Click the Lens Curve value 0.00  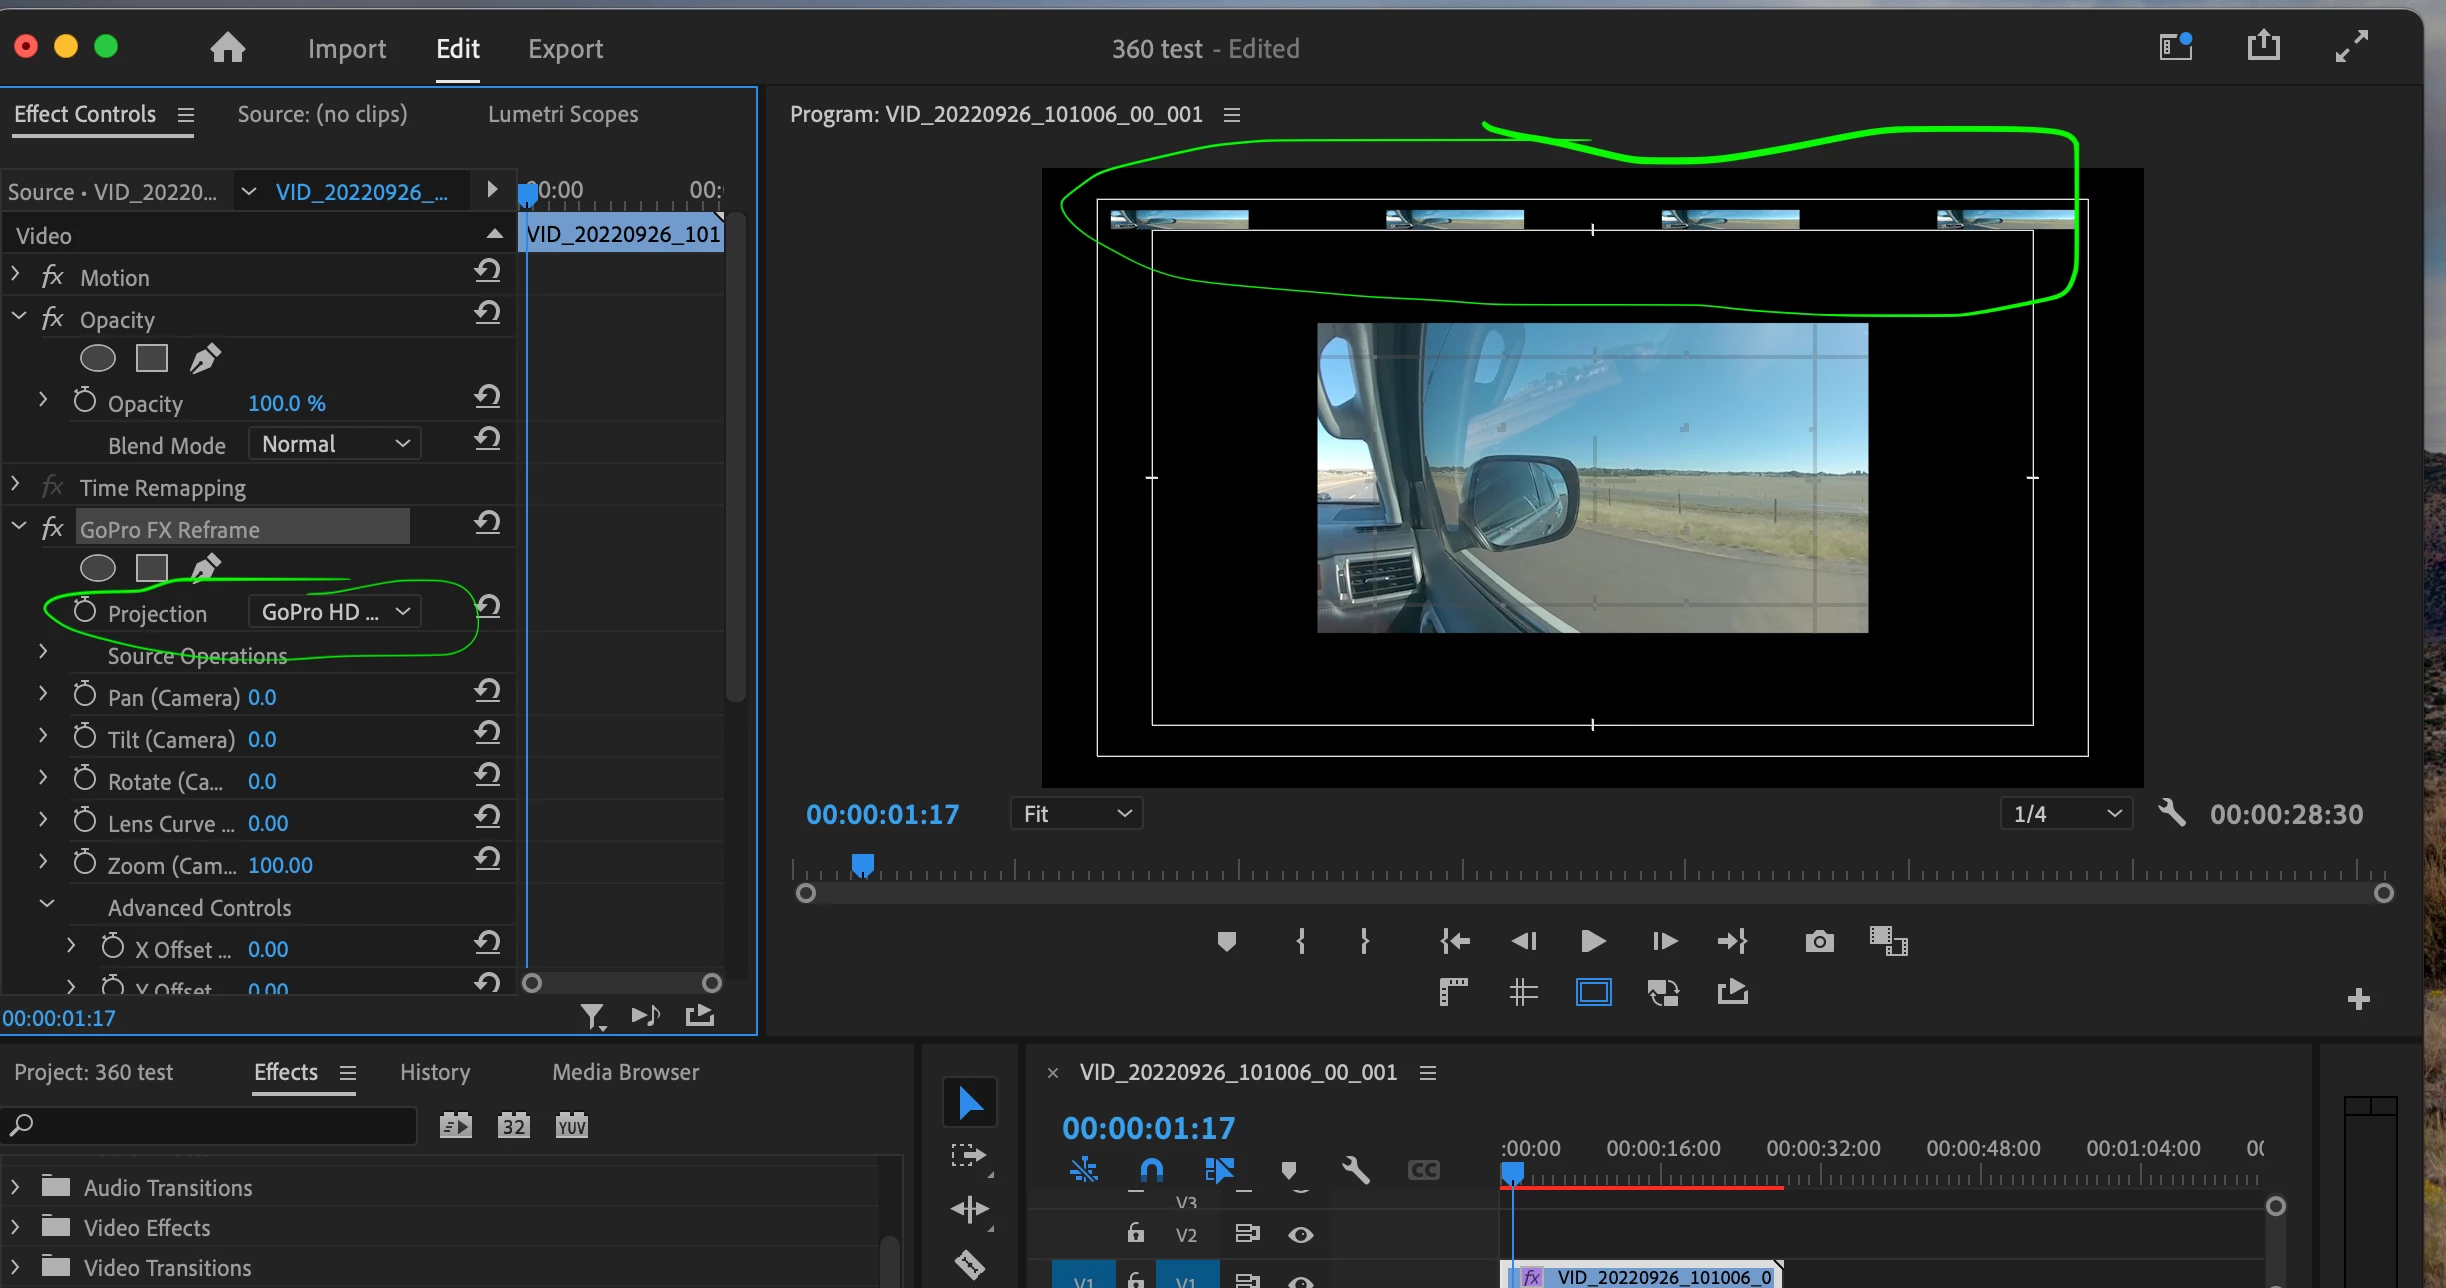268,823
